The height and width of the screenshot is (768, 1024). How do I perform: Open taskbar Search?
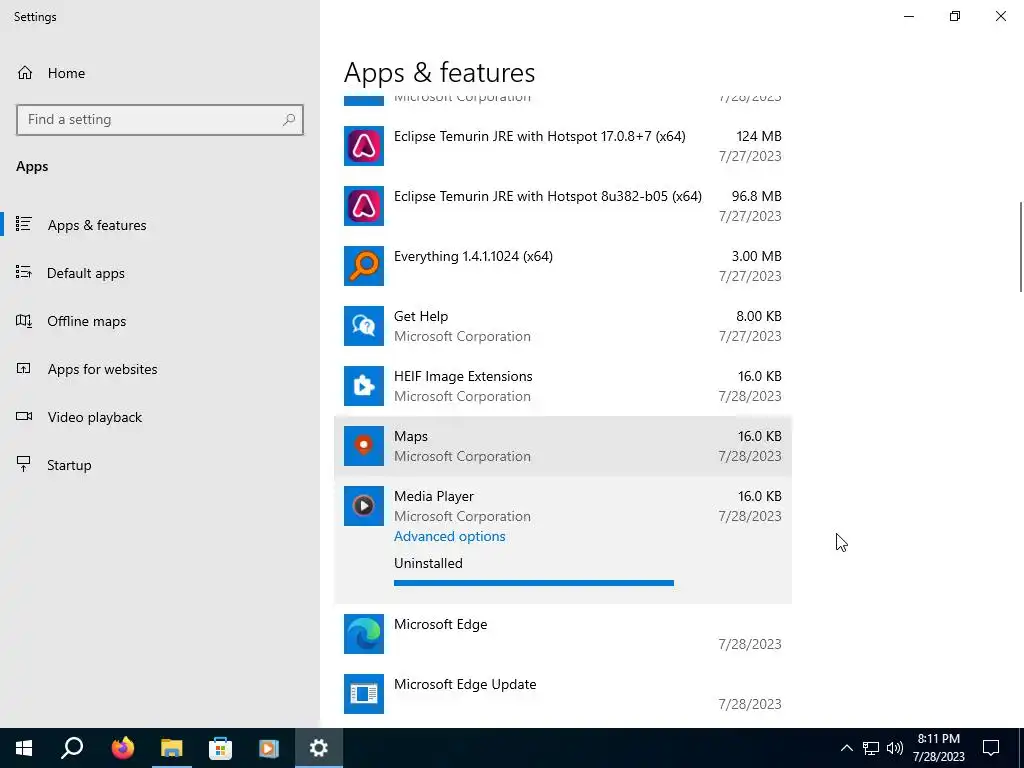pos(72,748)
